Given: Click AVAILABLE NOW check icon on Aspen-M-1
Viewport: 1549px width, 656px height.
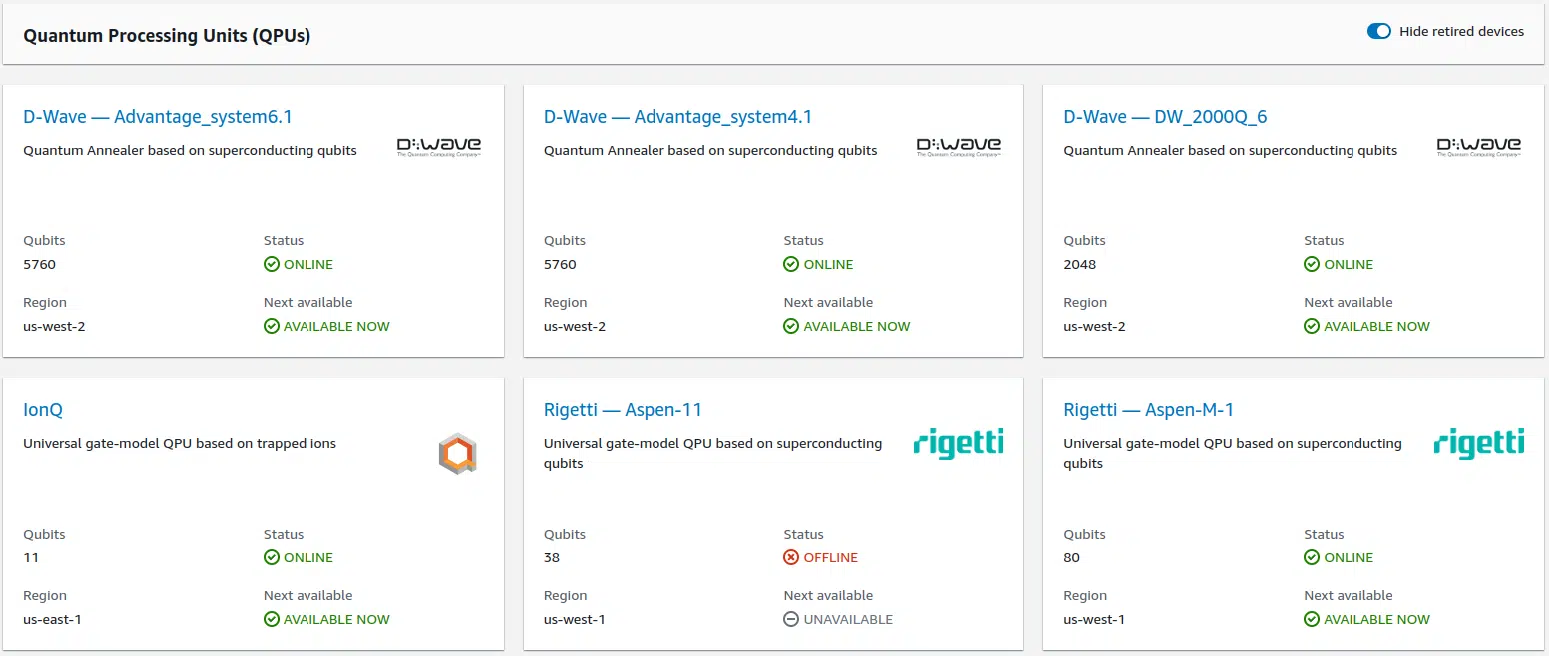Looking at the screenshot, I should [1311, 619].
